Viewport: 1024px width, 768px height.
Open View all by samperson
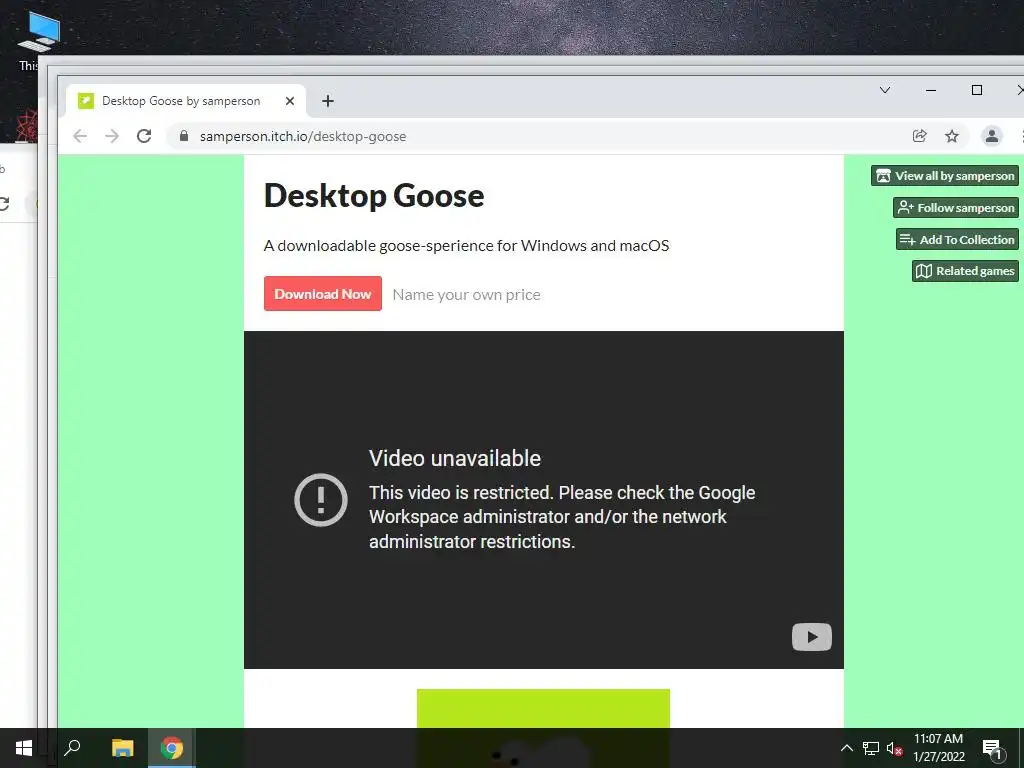[x=945, y=176]
